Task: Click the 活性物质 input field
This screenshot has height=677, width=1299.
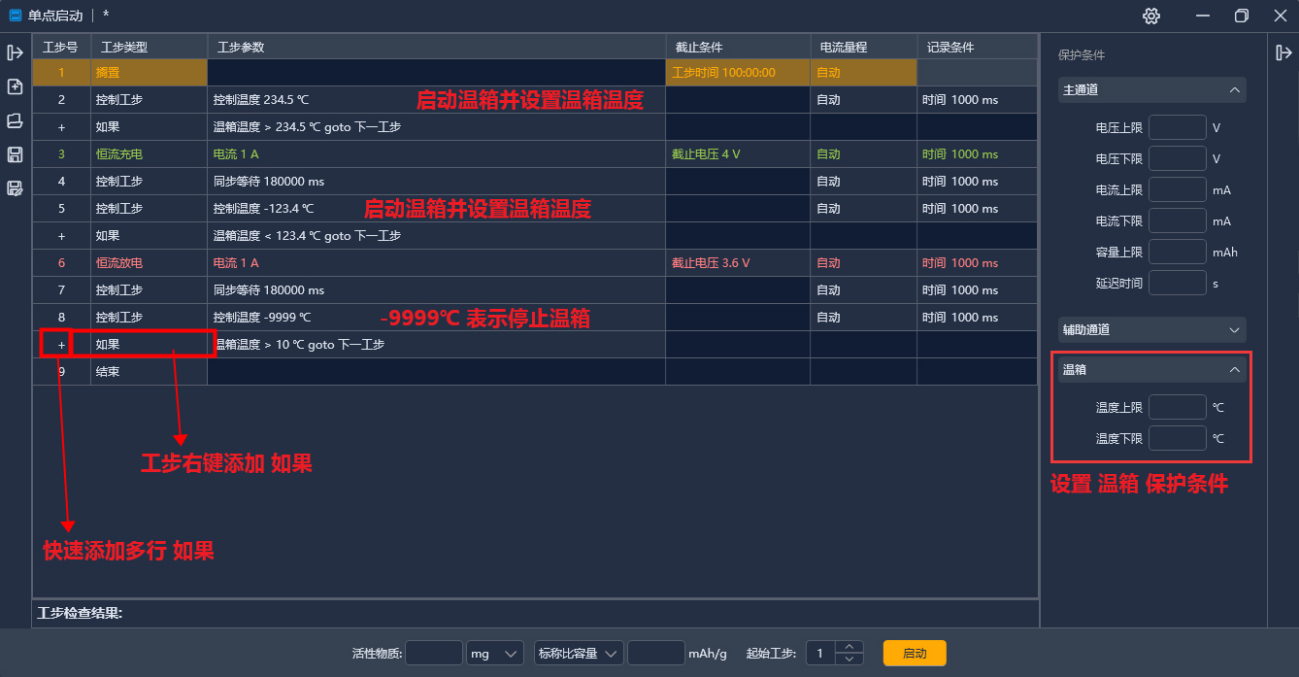Action: (433, 652)
